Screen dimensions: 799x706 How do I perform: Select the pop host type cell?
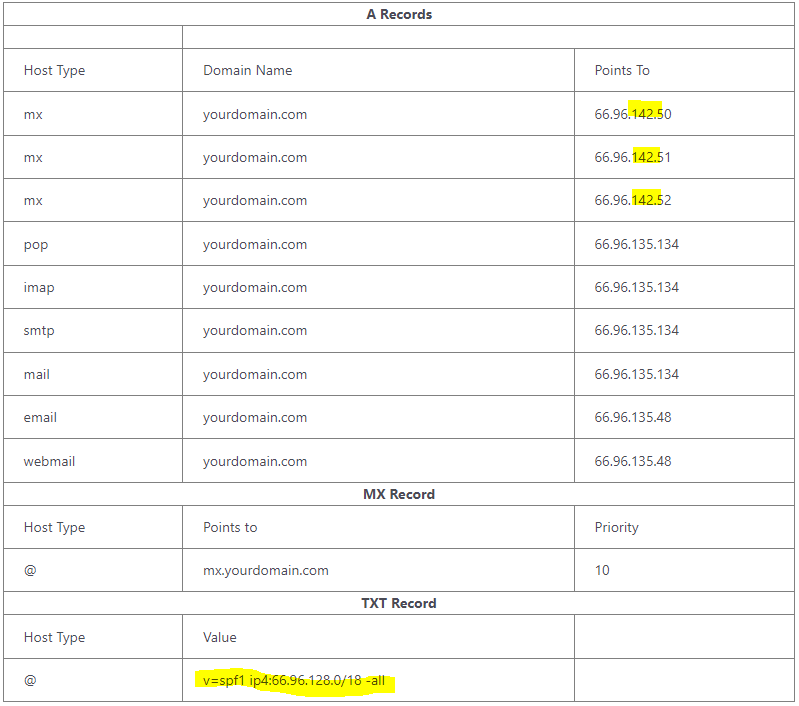tap(36, 244)
